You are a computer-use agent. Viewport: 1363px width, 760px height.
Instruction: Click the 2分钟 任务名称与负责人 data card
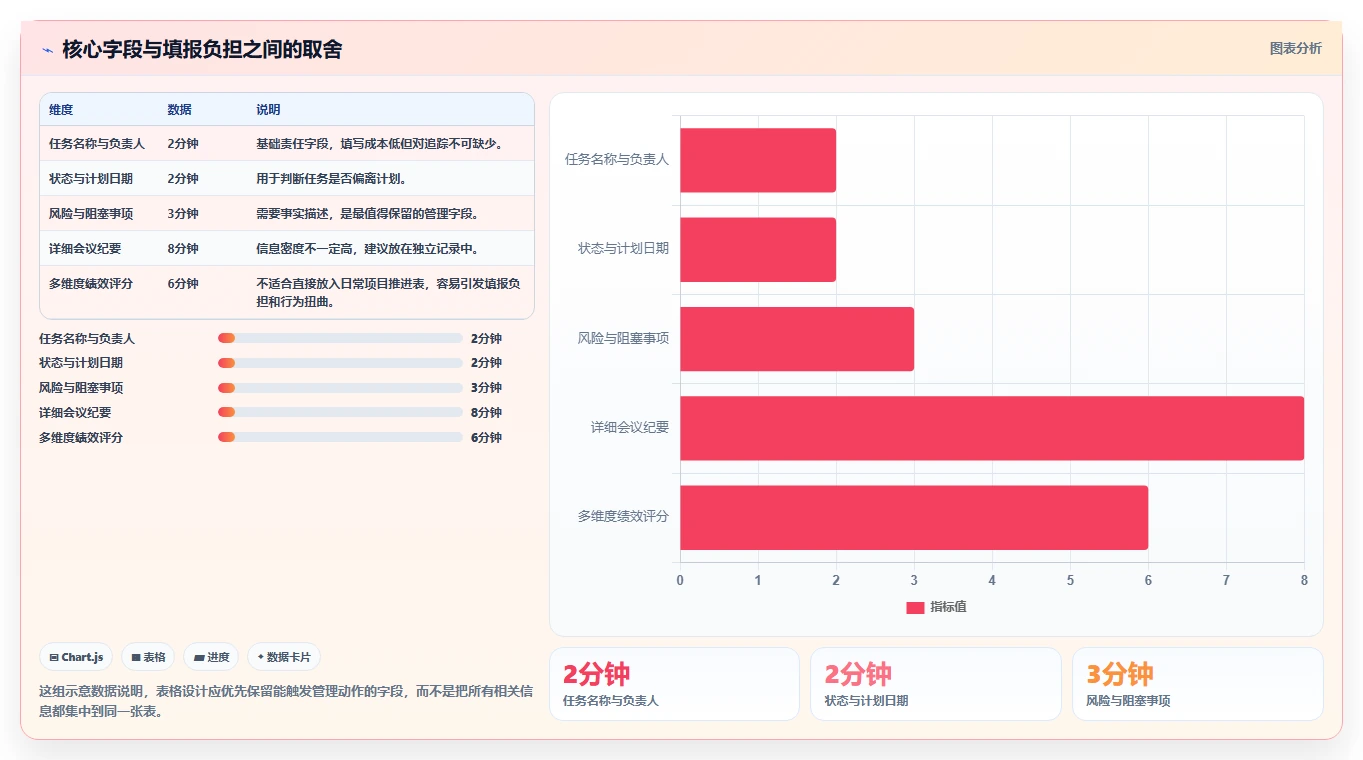tap(674, 684)
